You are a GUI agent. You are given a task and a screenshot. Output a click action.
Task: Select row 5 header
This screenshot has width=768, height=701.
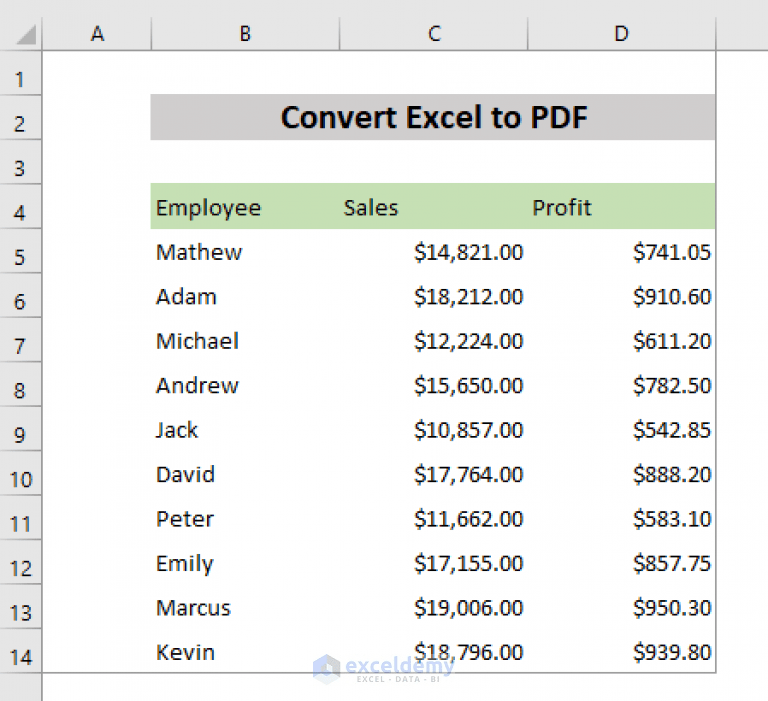pyautogui.click(x=21, y=251)
